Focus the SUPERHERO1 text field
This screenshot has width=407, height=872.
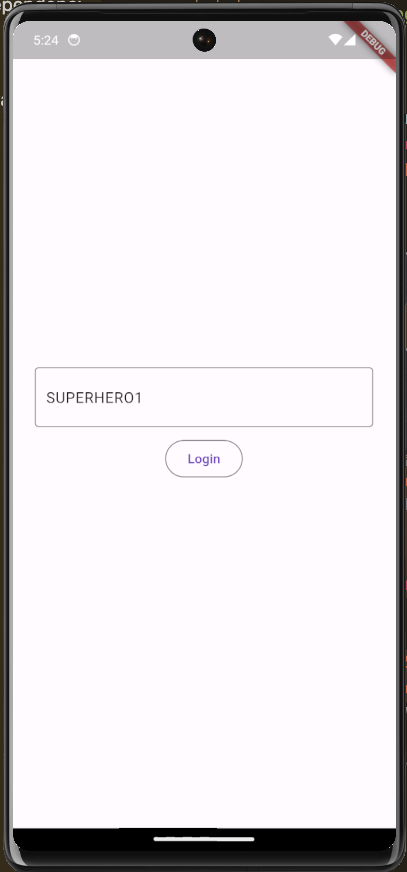(204, 397)
